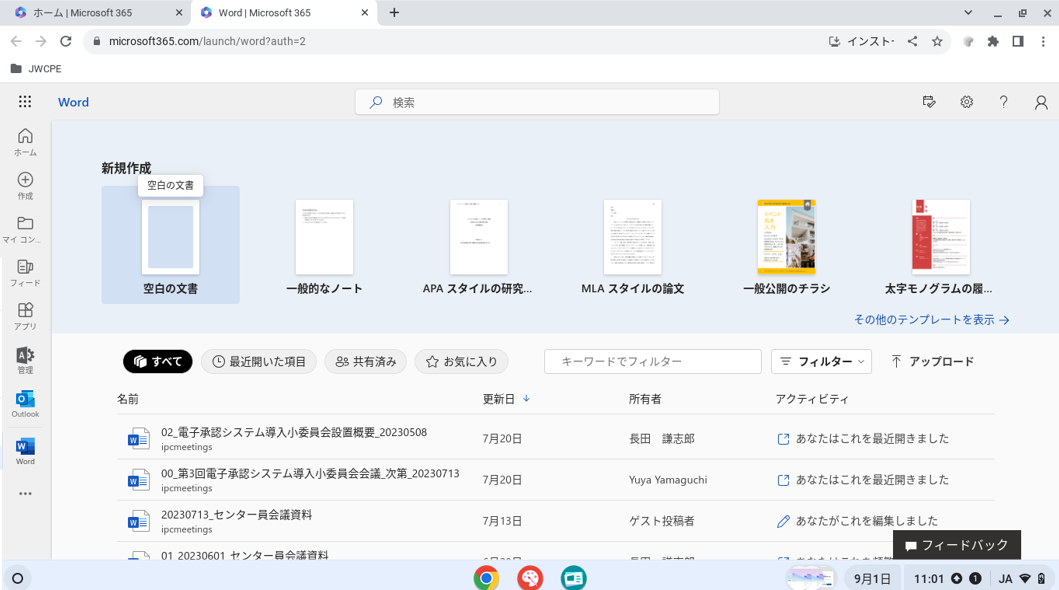Click the キーワードでフィルター input field
The height and width of the screenshot is (590, 1059).
pyautogui.click(x=653, y=362)
